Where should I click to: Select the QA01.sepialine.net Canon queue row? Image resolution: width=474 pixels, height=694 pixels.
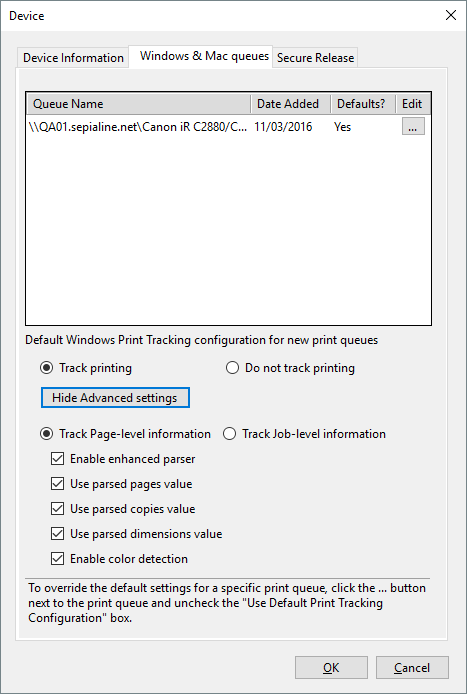(x=228, y=127)
